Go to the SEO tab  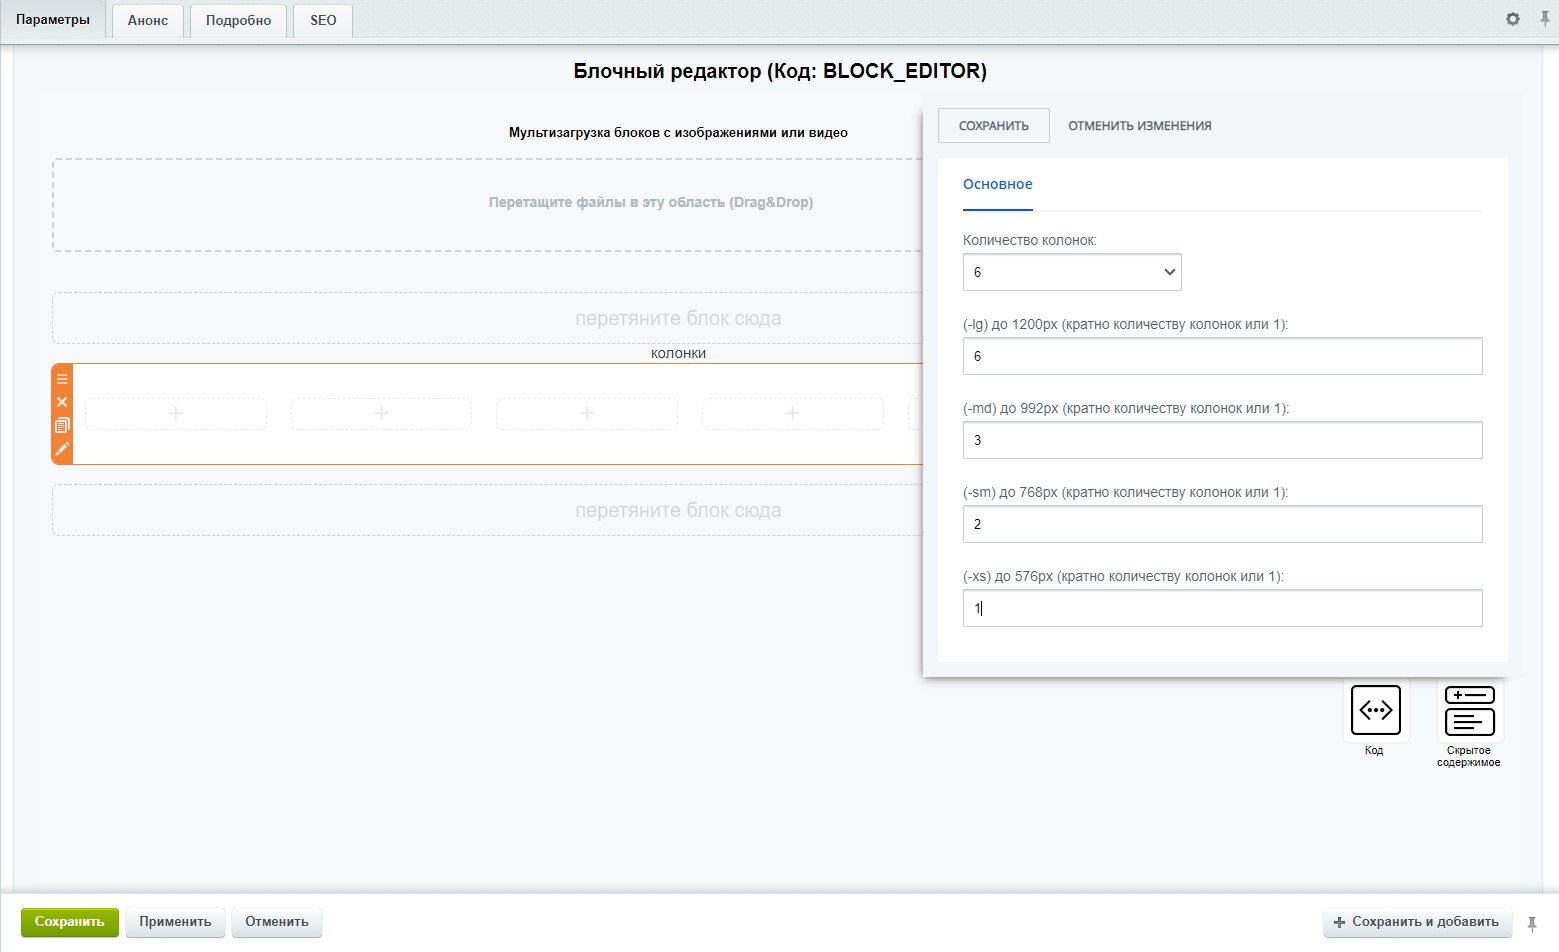(x=323, y=20)
